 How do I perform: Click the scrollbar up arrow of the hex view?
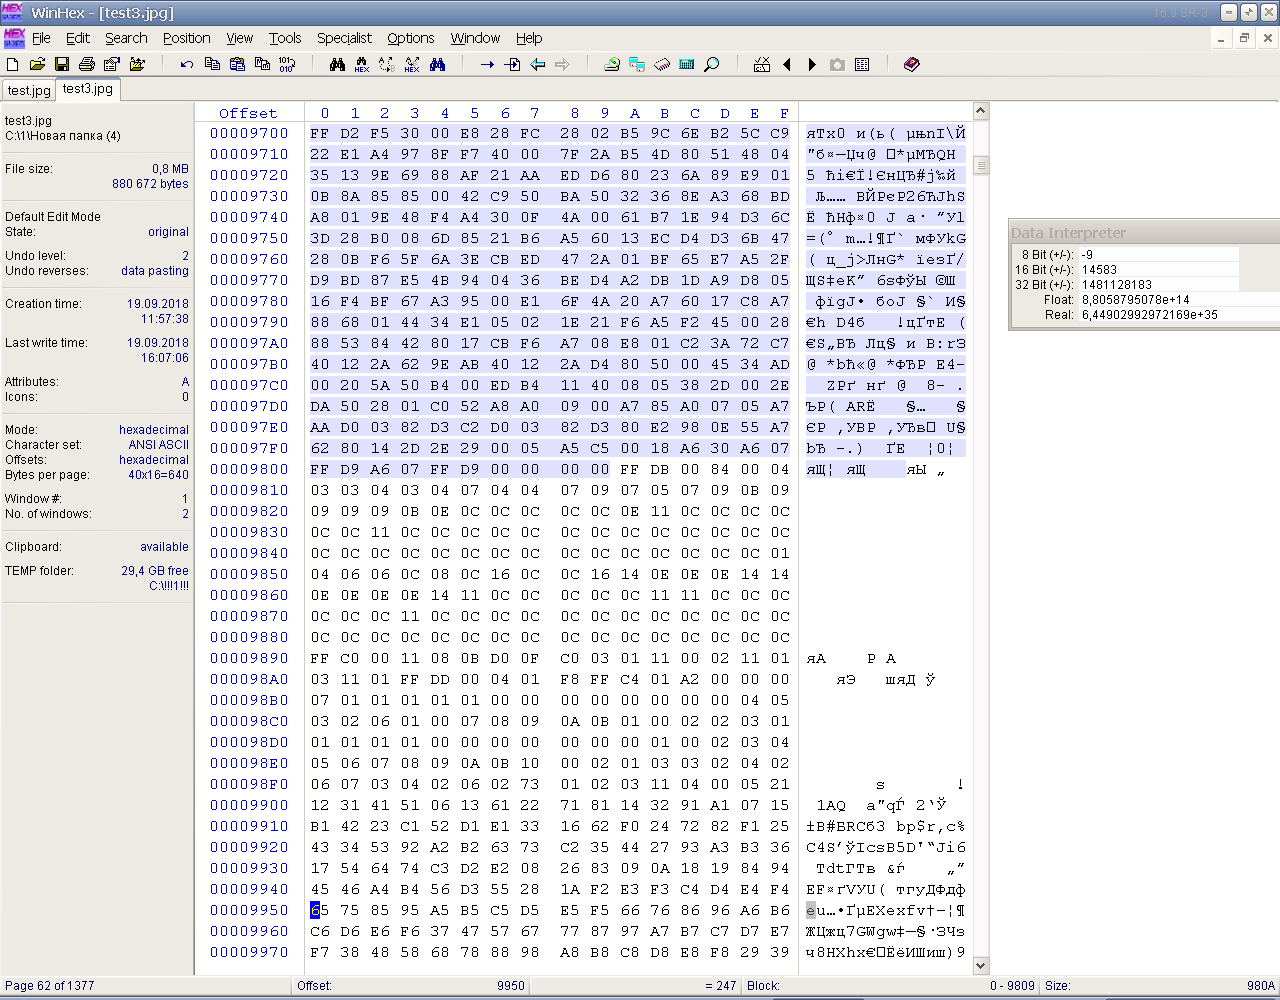click(x=981, y=111)
